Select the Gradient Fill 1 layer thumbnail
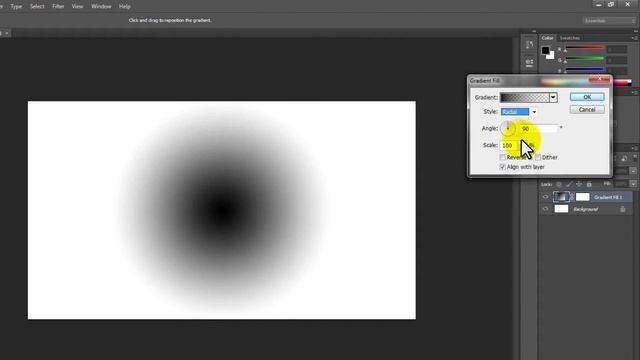This screenshot has height=360, width=640. pos(561,197)
